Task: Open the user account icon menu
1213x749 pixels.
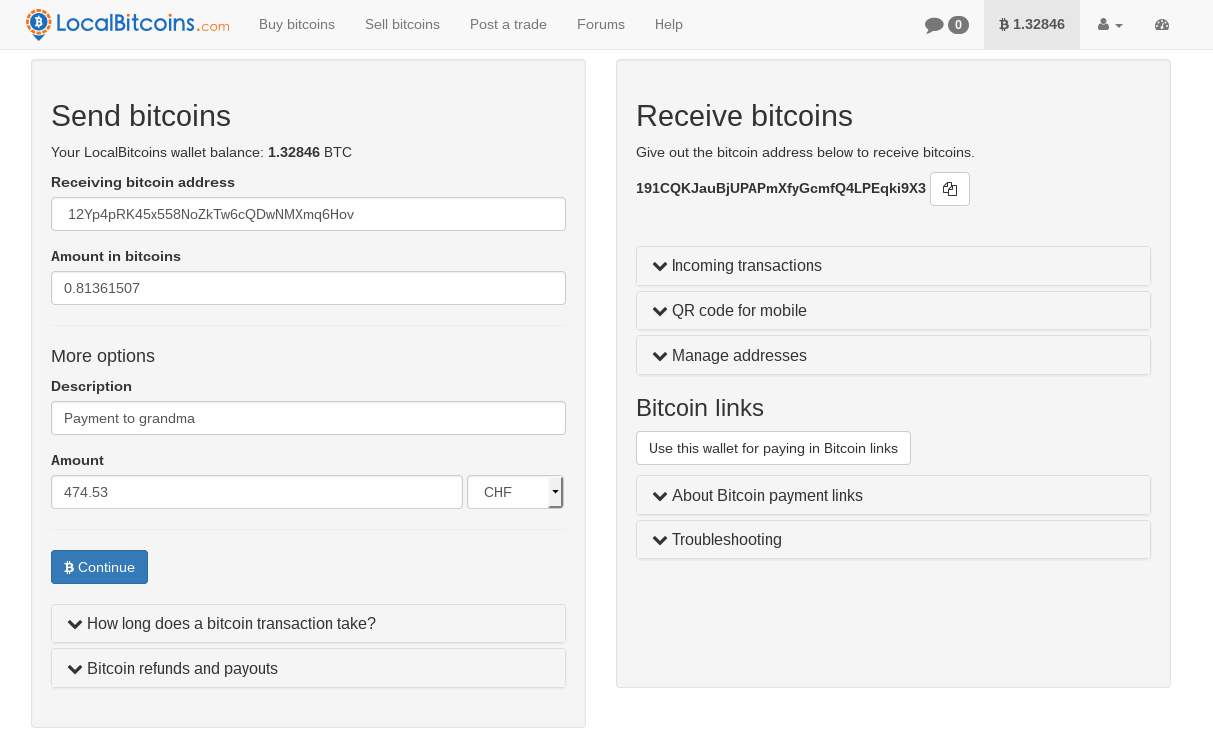Action: 1107,24
